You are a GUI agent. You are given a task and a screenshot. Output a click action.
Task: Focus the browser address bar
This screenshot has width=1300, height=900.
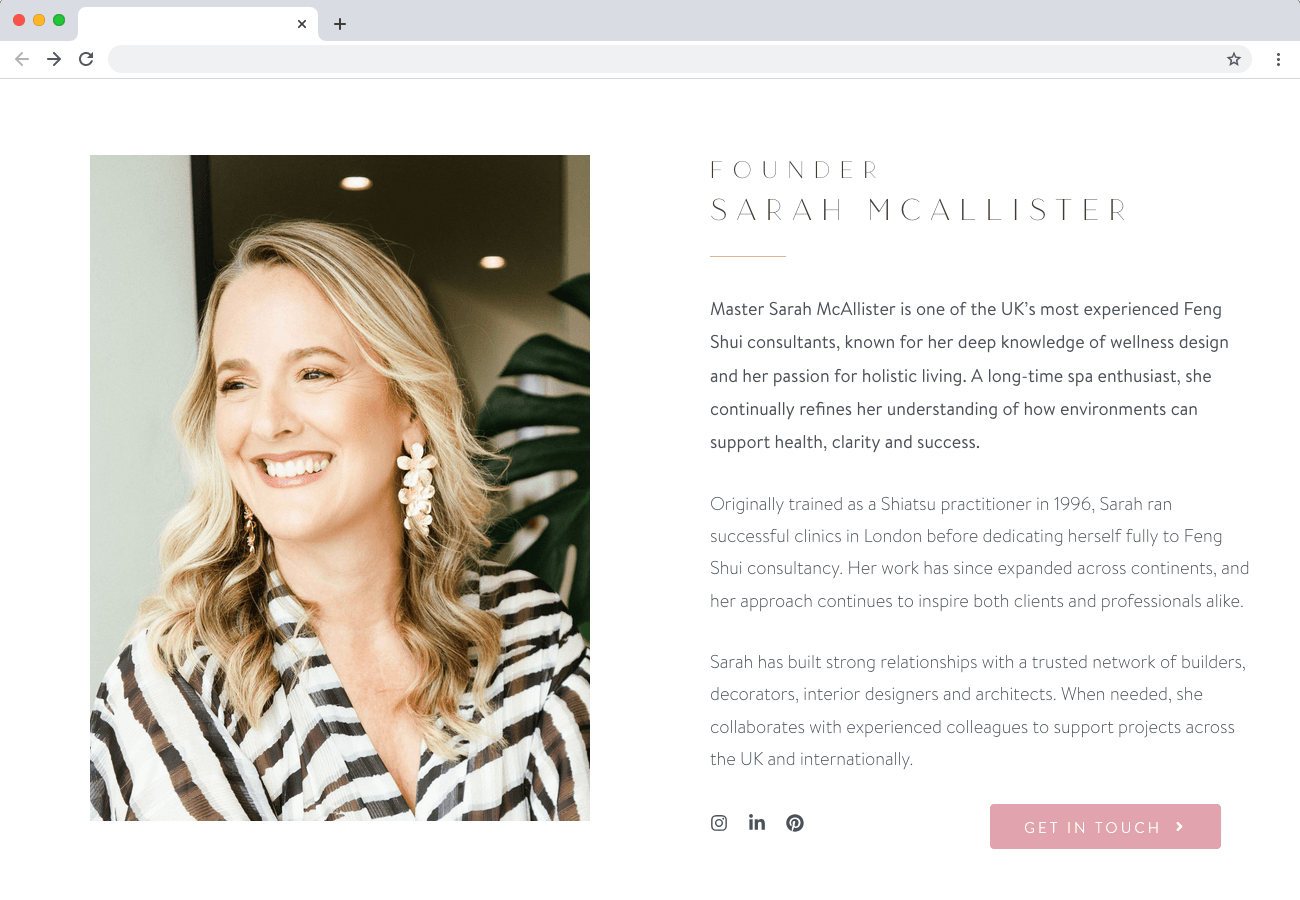665,59
